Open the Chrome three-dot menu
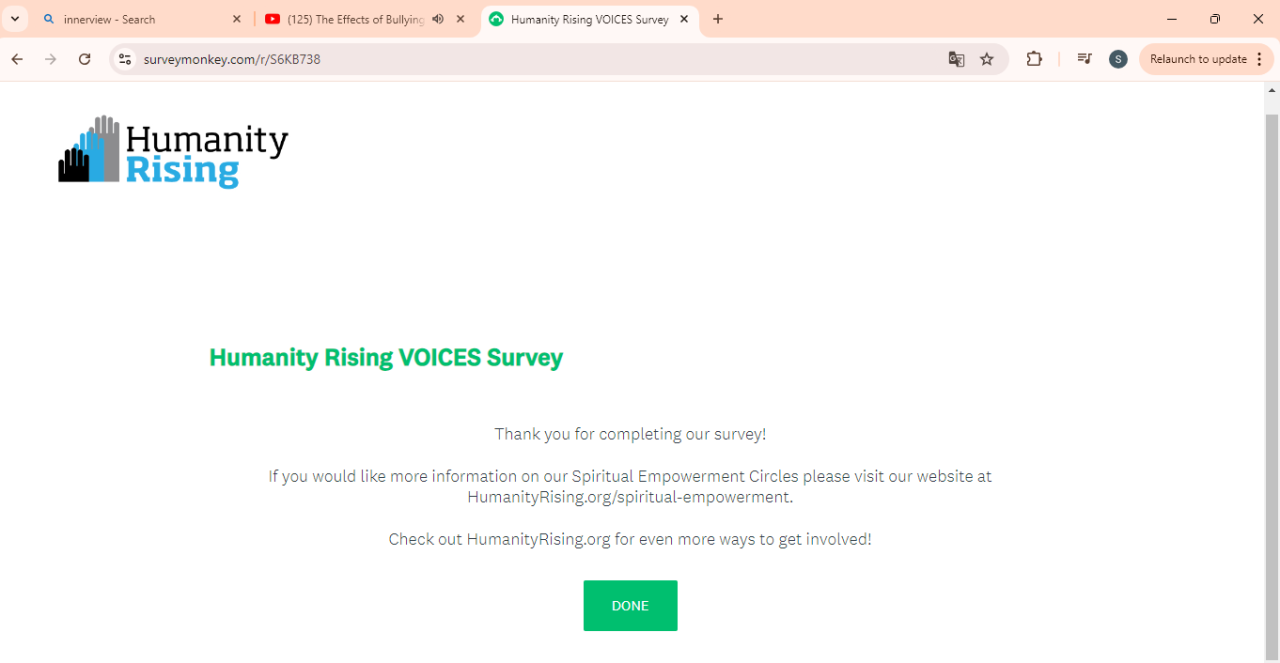 click(1259, 59)
